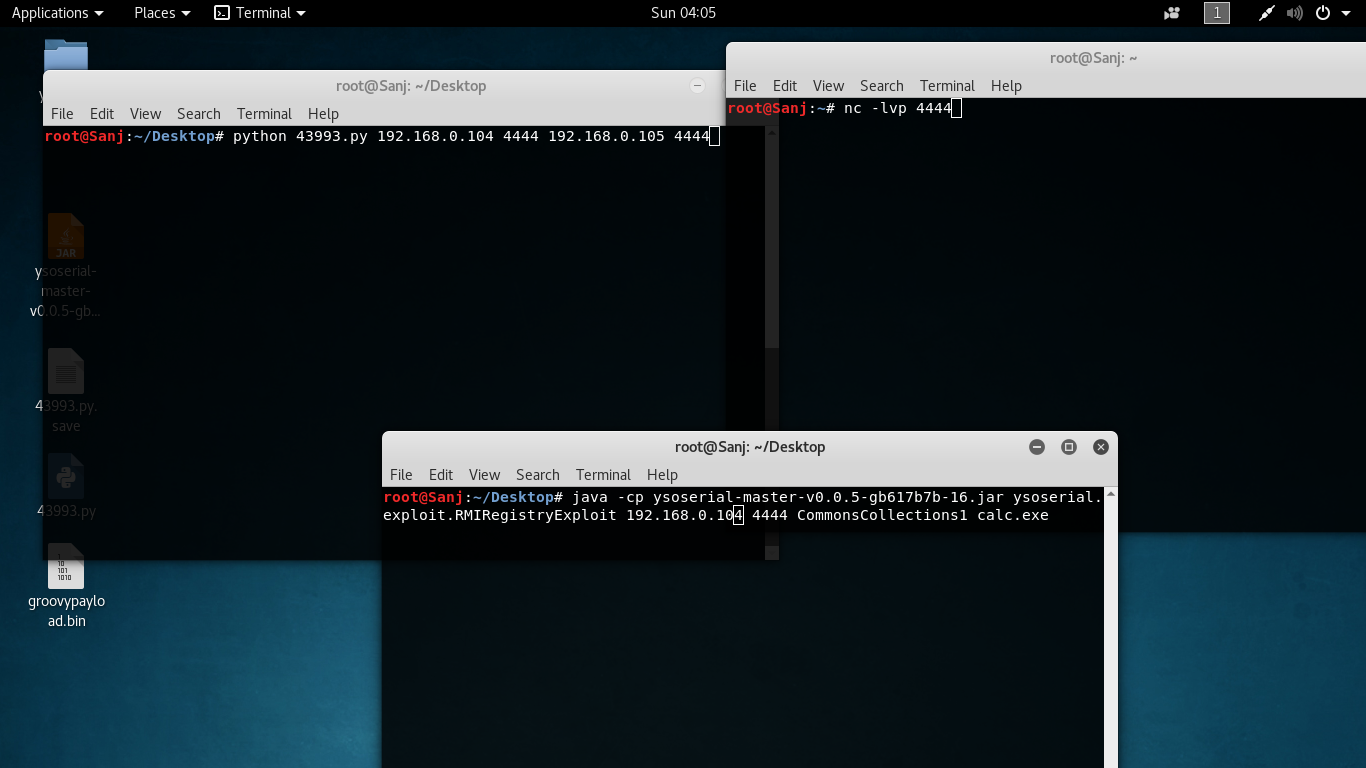Open Terminal menu in nc terminal window
Viewport: 1366px width, 768px height.
click(x=947, y=86)
